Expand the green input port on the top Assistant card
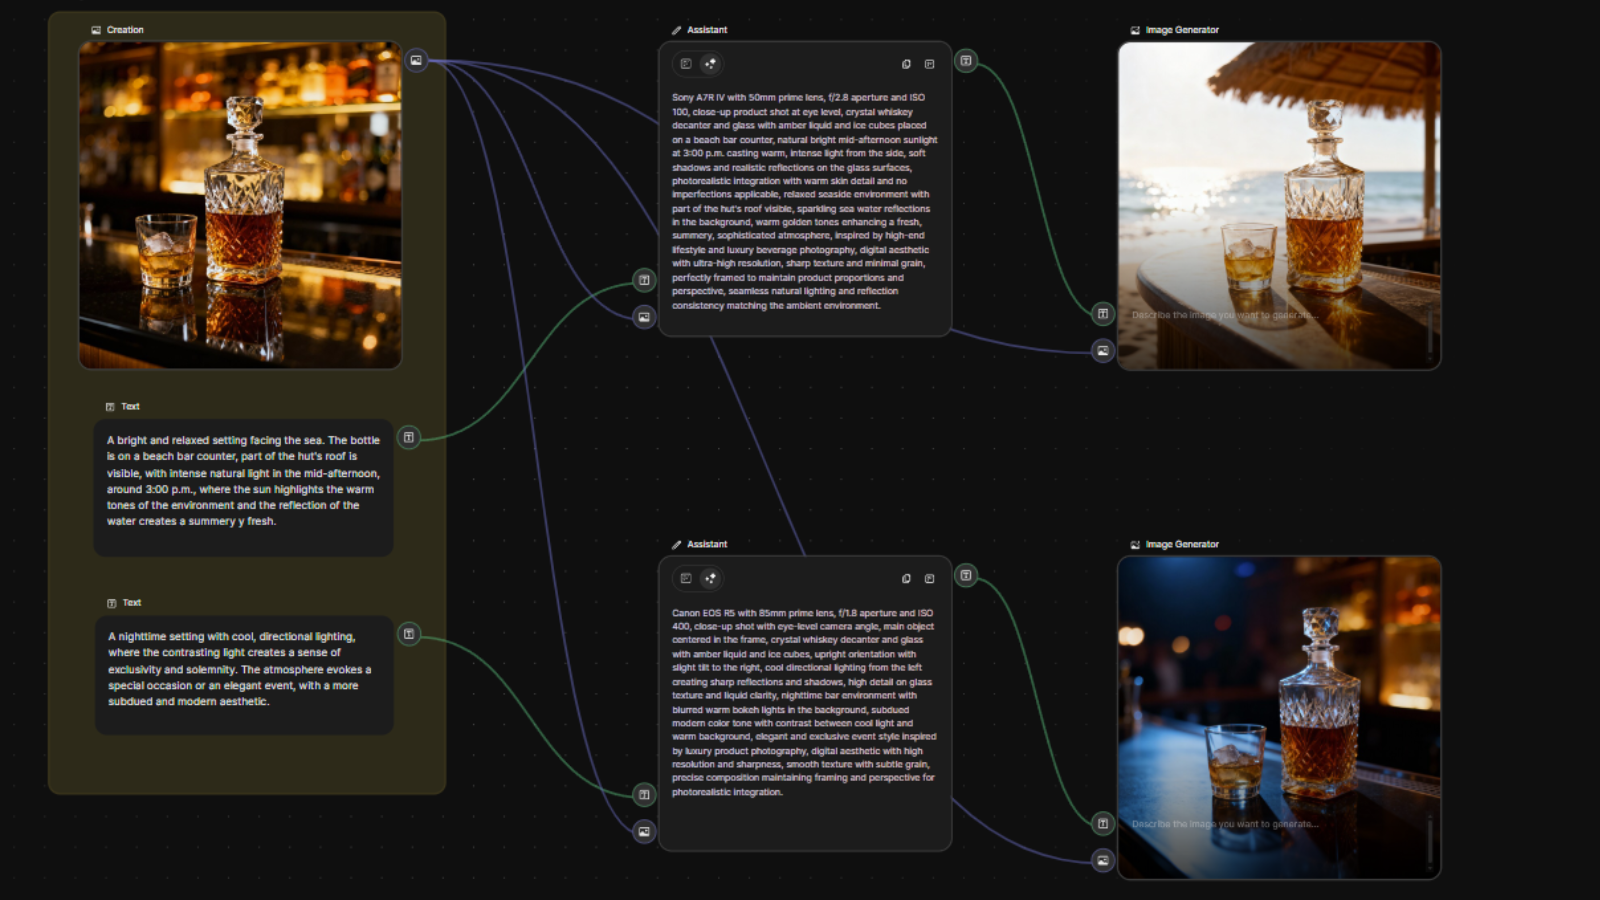This screenshot has height=900, width=1600. pos(643,281)
